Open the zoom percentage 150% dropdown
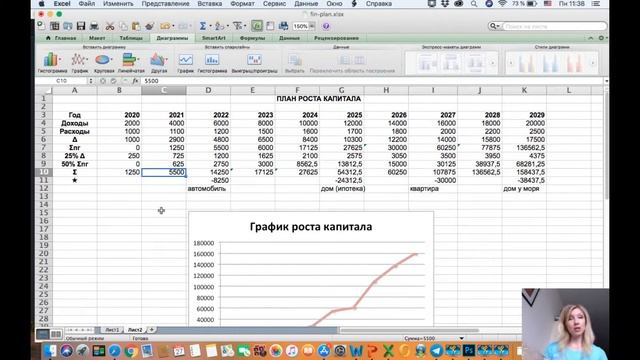 point(312,26)
